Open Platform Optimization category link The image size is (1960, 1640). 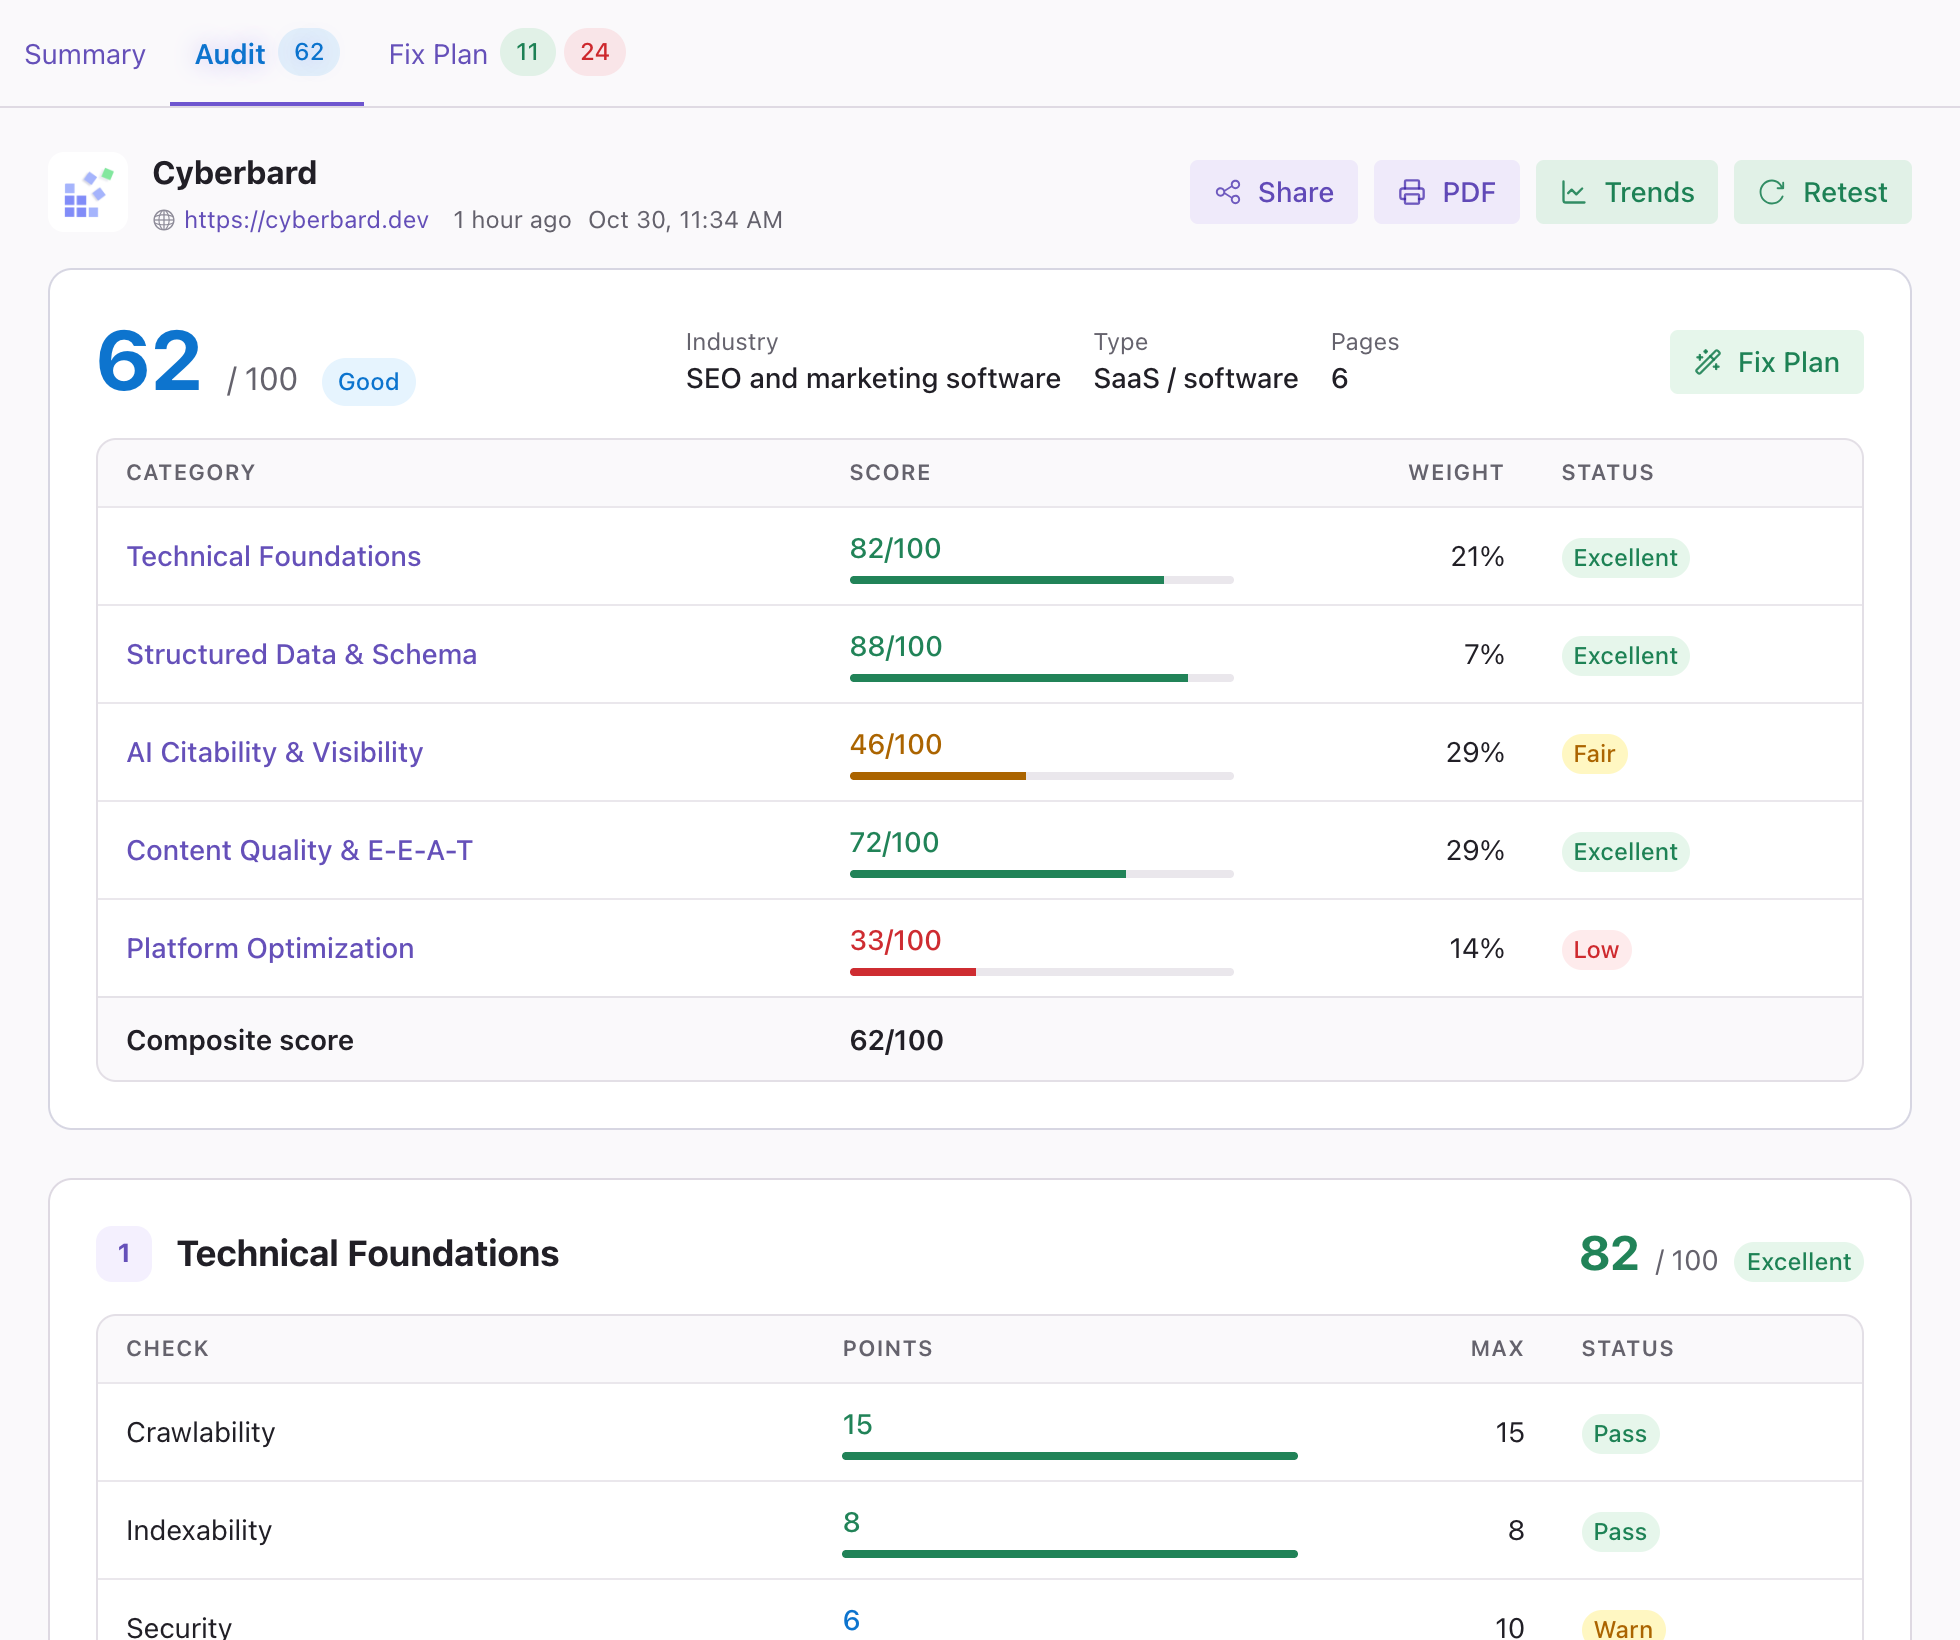[270, 948]
